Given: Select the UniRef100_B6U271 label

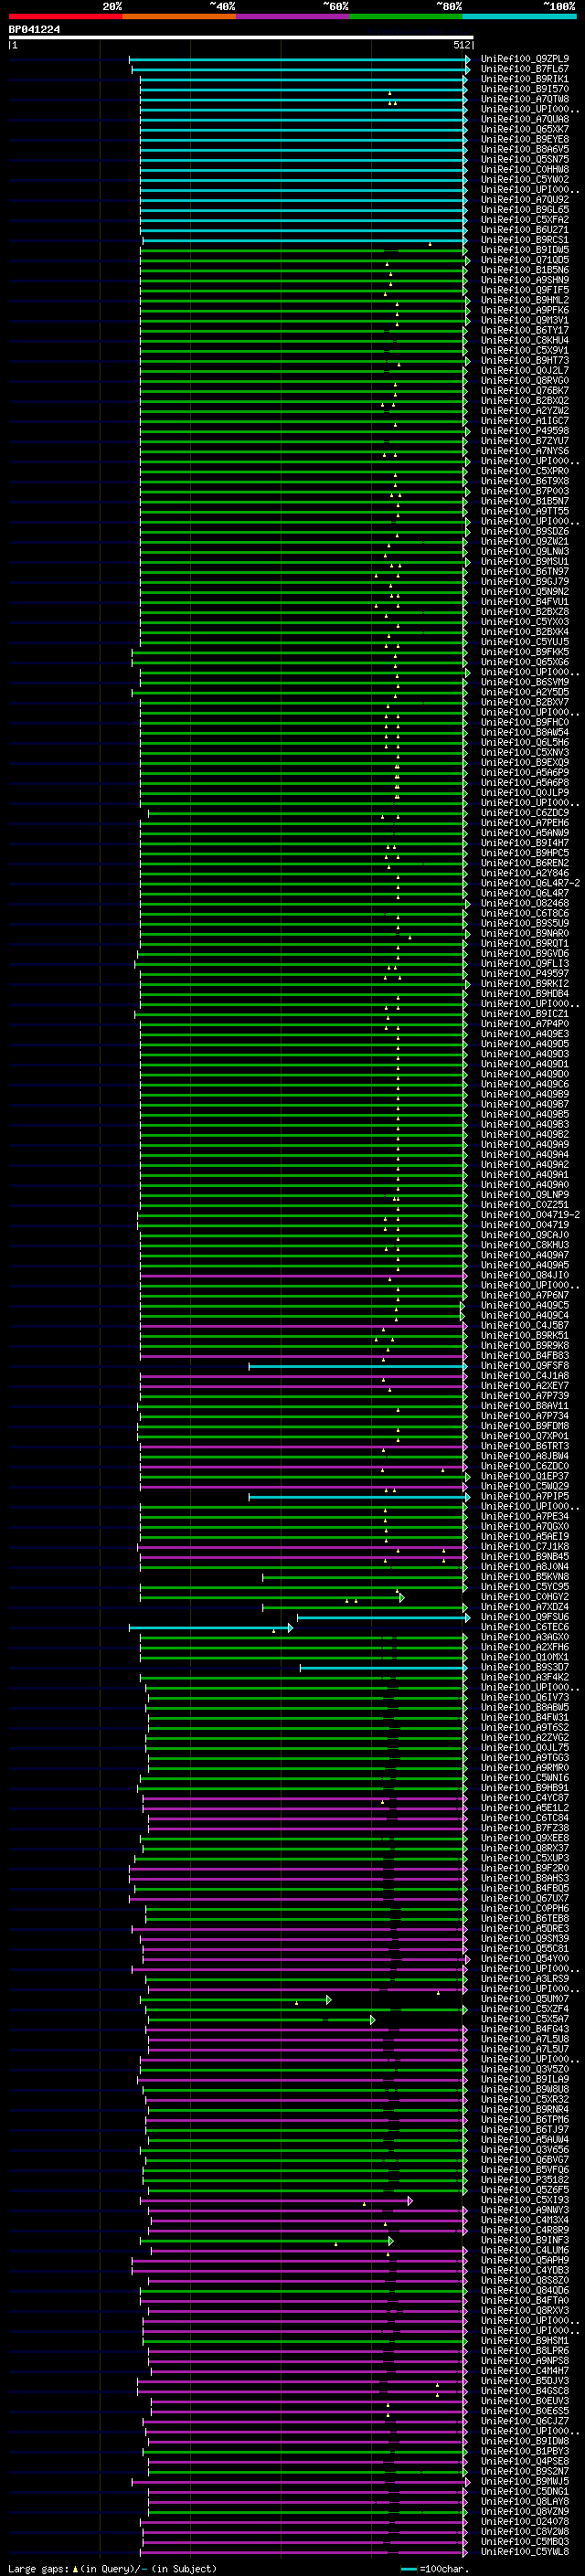Looking at the screenshot, I should (x=525, y=229).
